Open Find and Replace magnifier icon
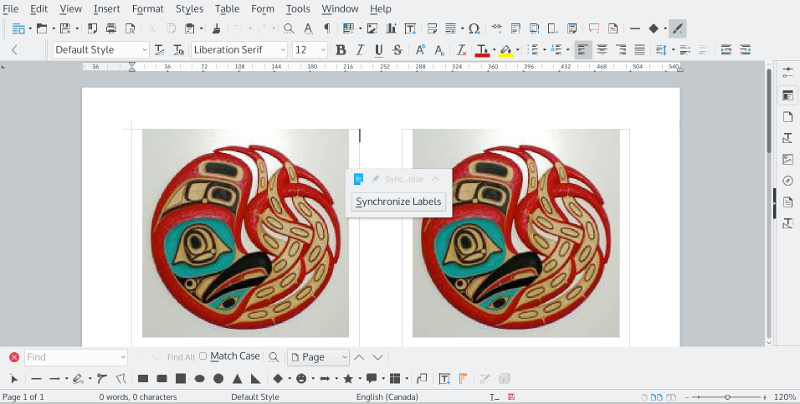 pos(289,29)
